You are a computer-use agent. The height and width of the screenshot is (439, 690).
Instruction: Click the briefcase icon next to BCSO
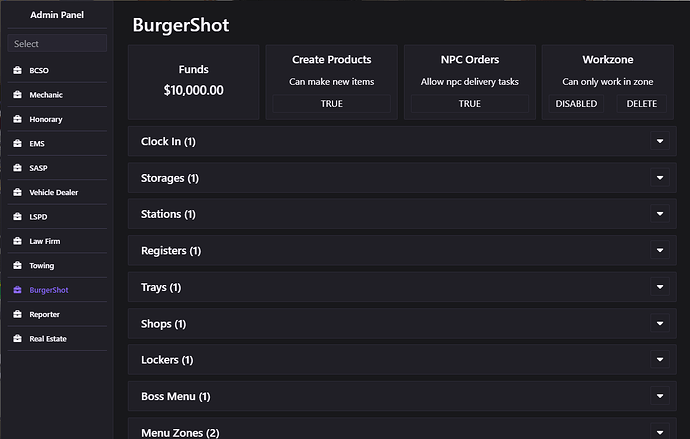[17, 71]
